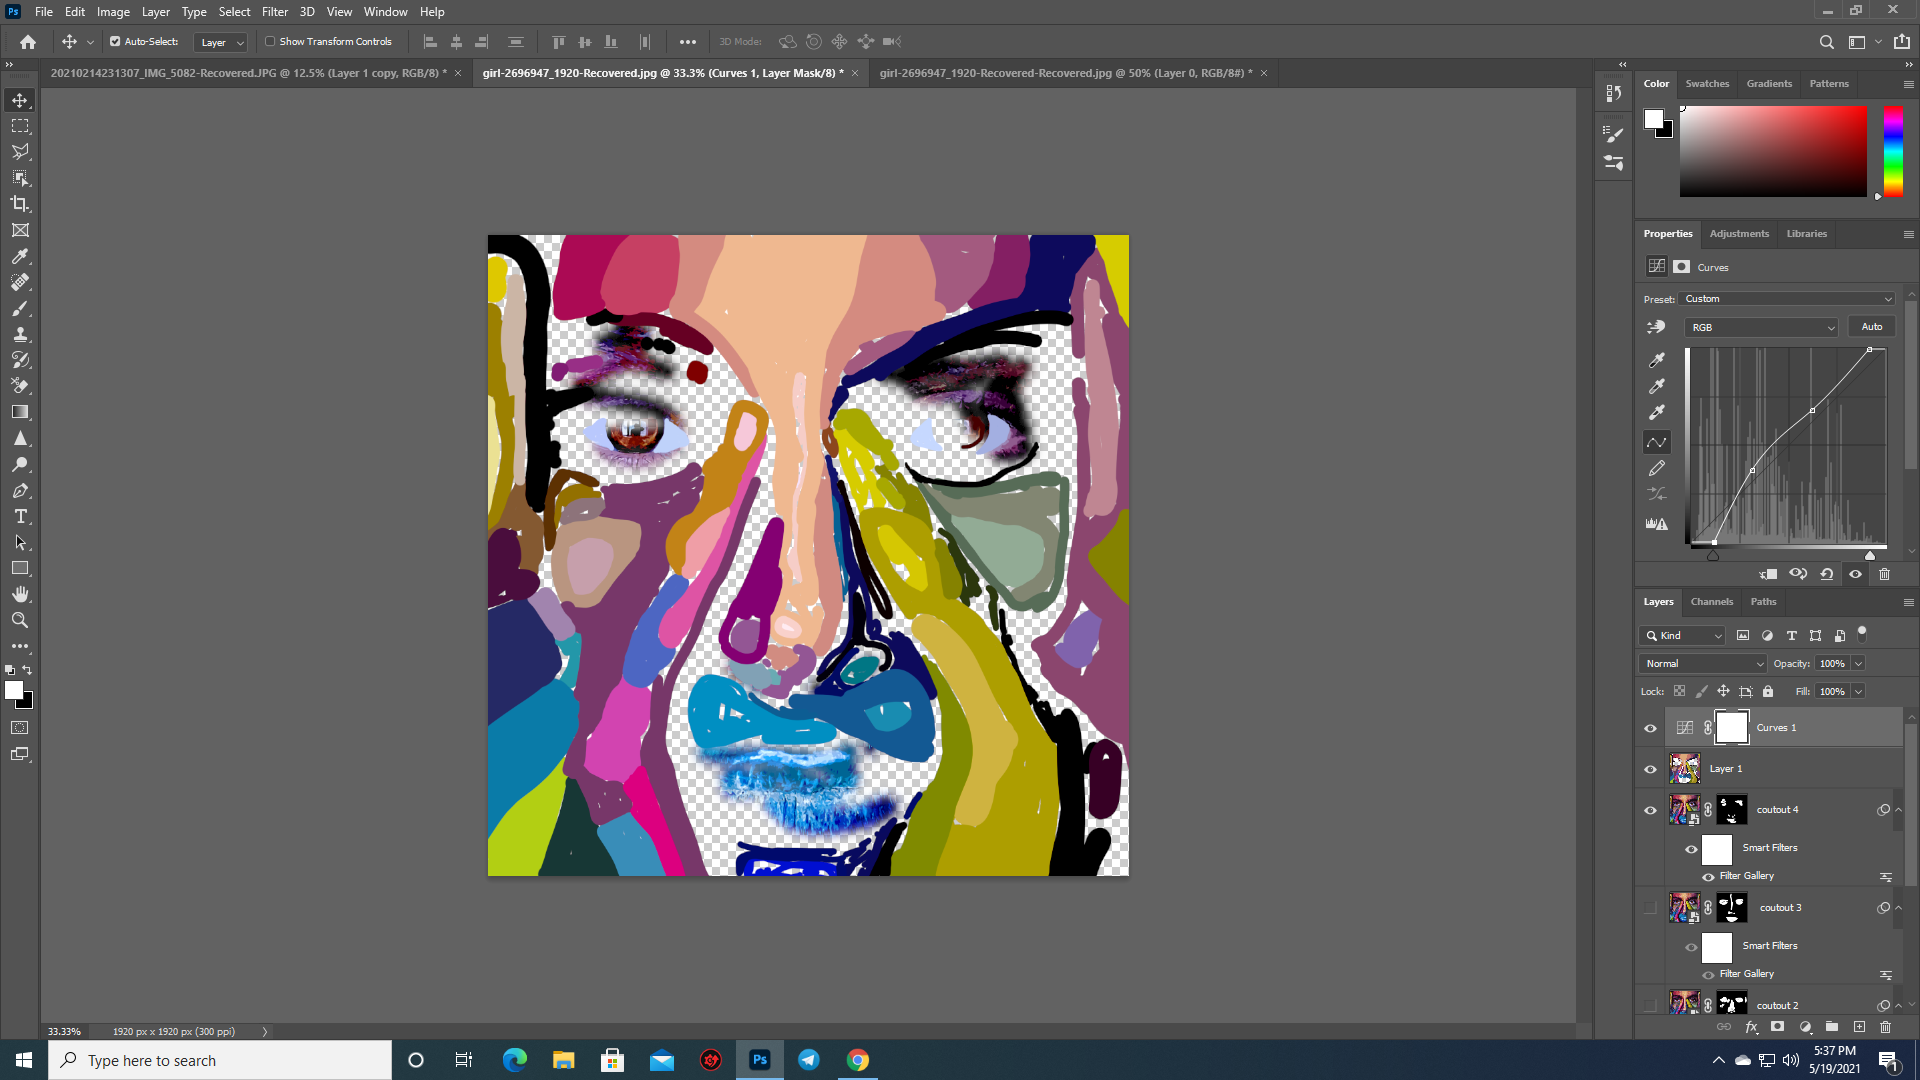Open the Select menu

tap(234, 12)
